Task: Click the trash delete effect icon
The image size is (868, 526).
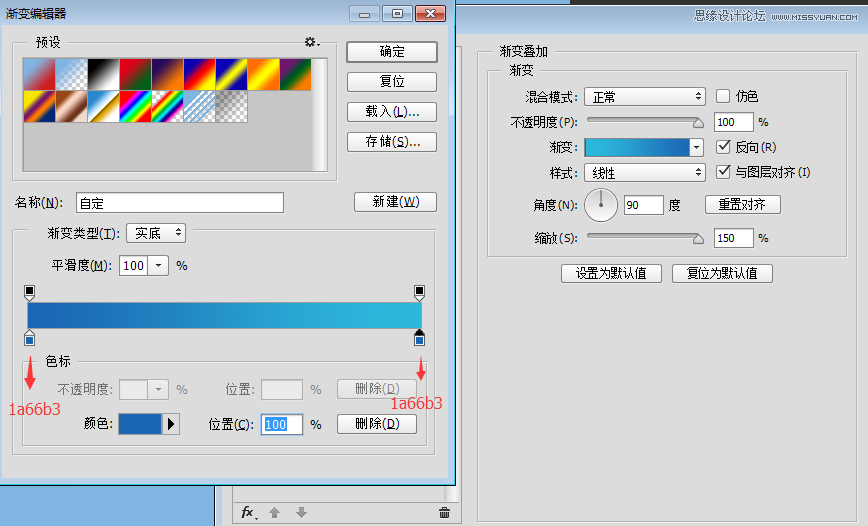Action: tap(444, 512)
